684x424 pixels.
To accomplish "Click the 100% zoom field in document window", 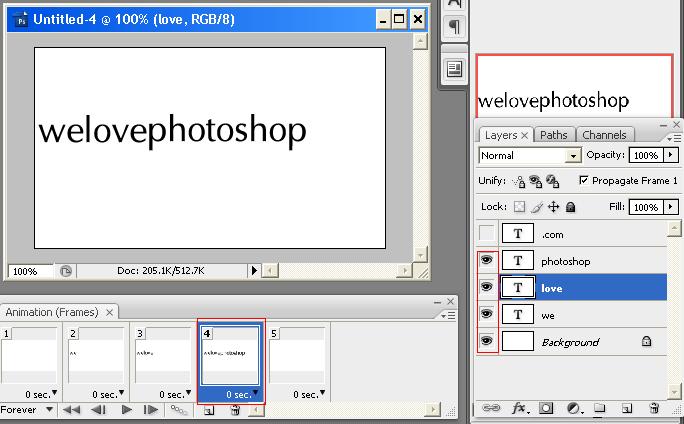I will coord(31,271).
